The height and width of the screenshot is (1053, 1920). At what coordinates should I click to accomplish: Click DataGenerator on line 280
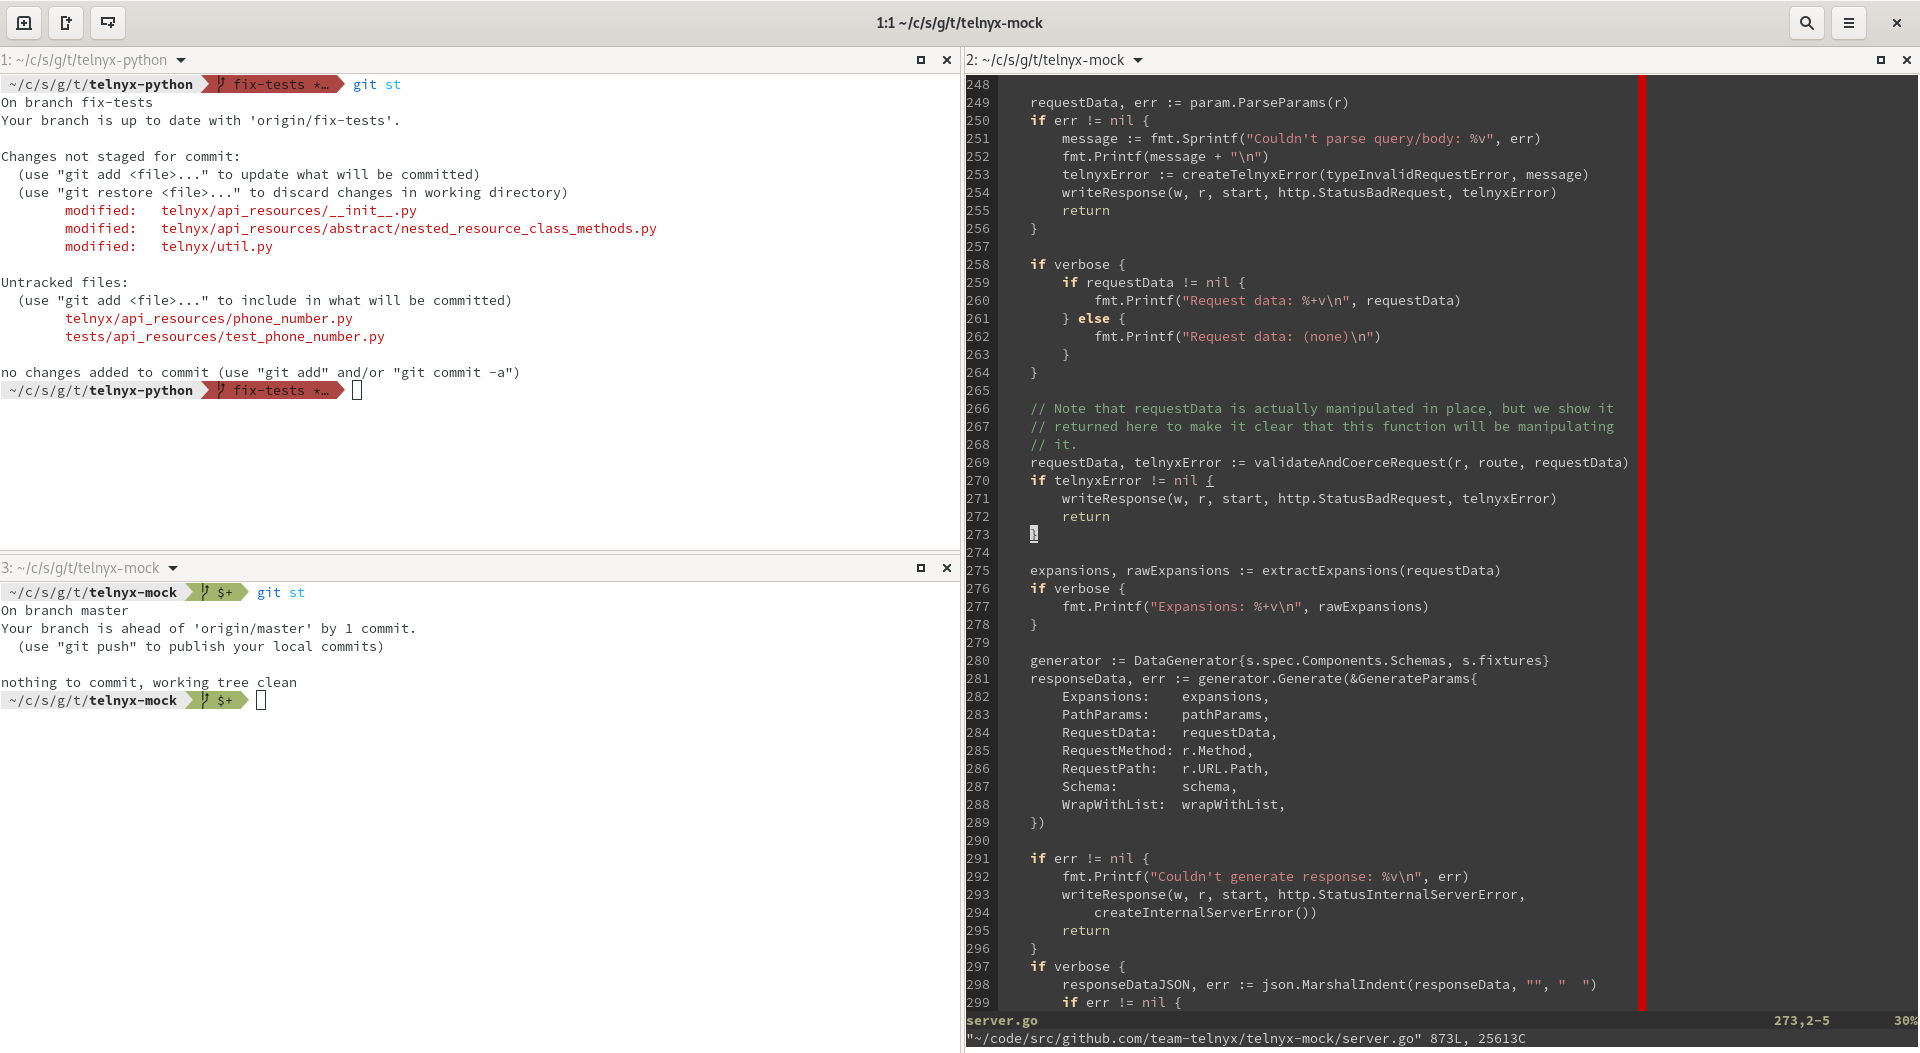pos(1186,660)
